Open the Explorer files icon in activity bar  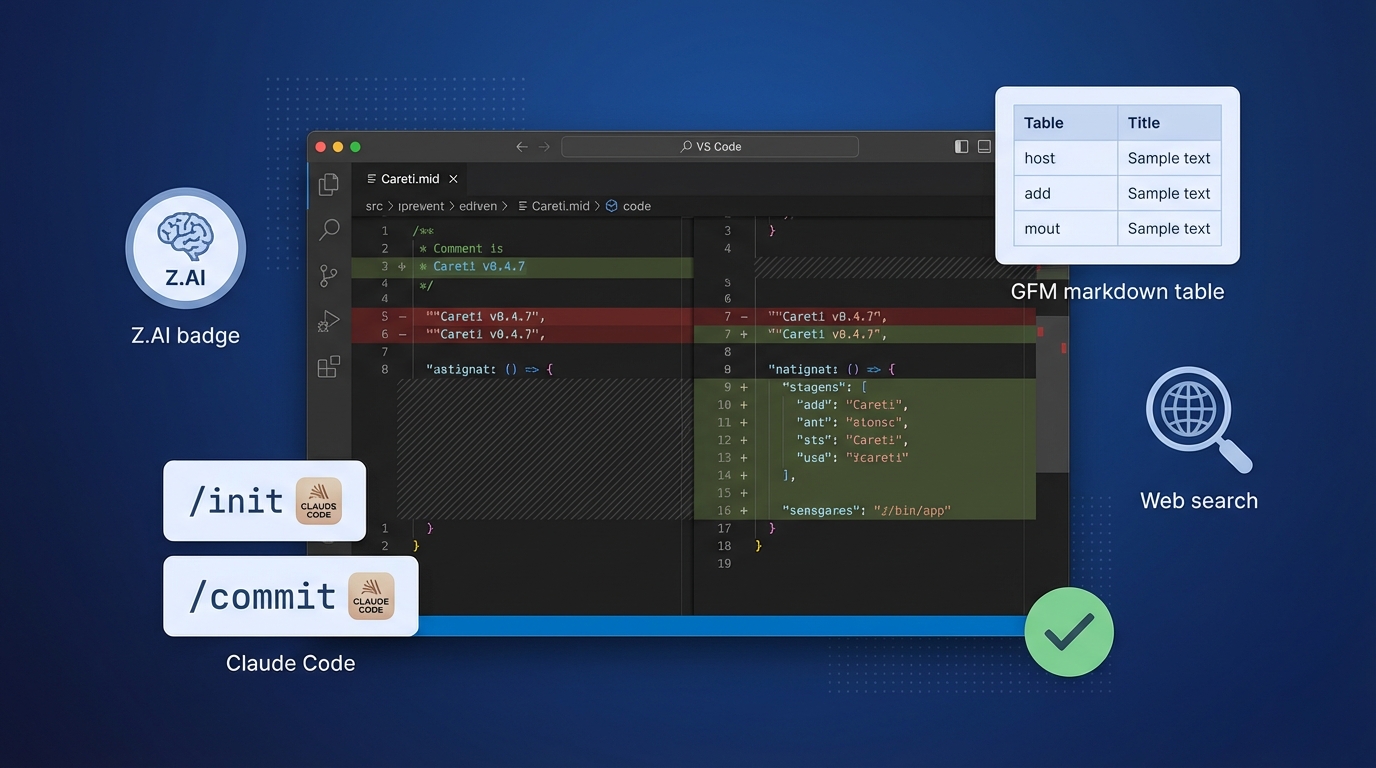tap(328, 184)
